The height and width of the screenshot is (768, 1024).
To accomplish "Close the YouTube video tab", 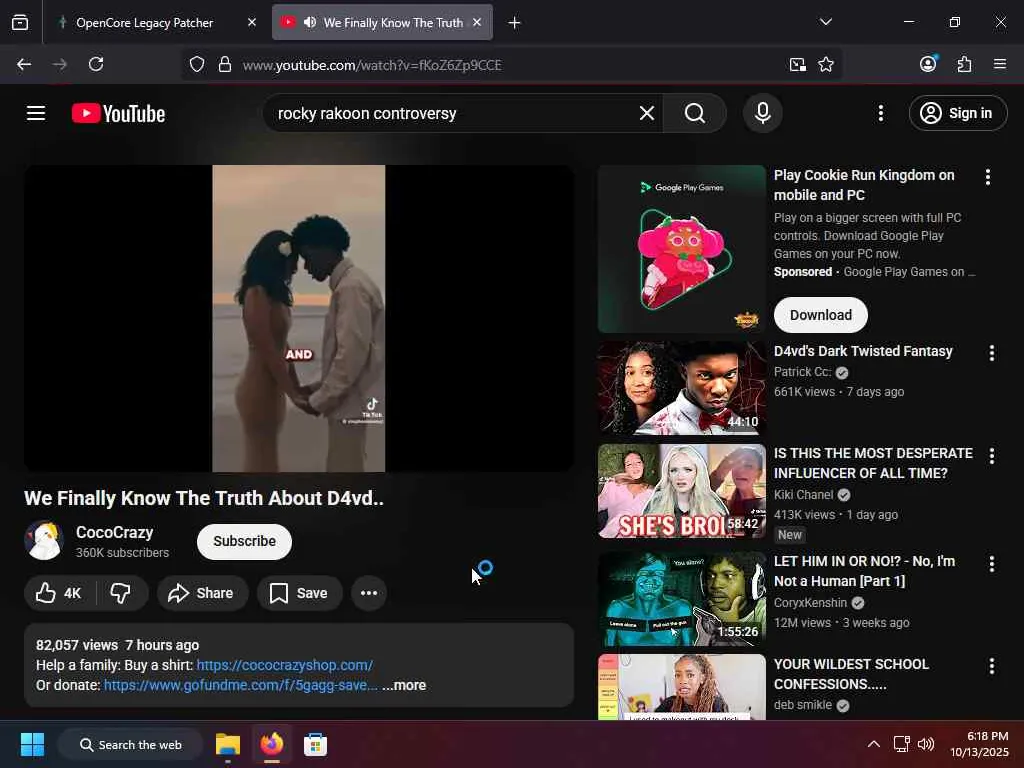I will click(477, 22).
